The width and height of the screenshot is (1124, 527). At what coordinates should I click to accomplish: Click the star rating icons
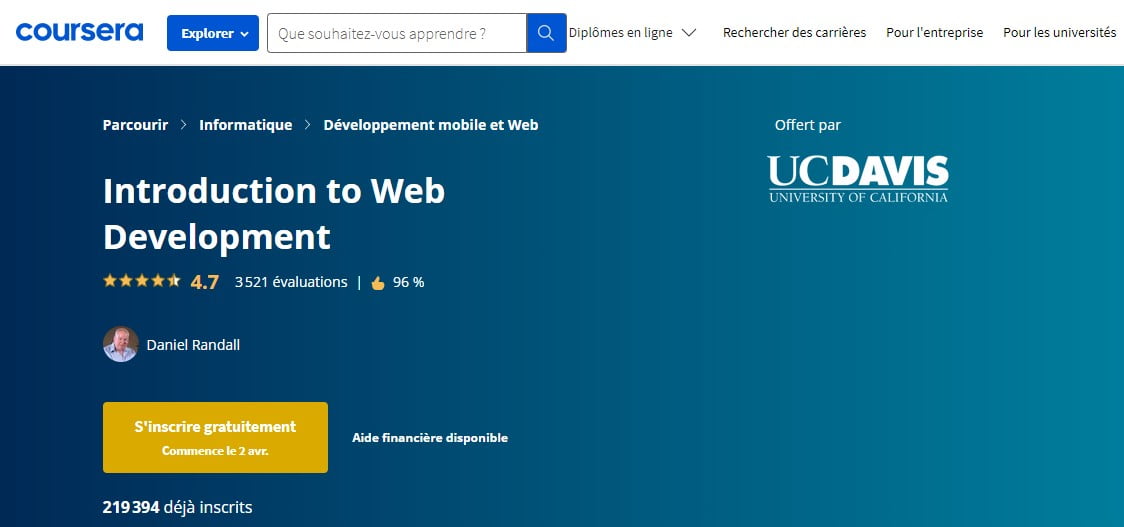click(x=141, y=281)
